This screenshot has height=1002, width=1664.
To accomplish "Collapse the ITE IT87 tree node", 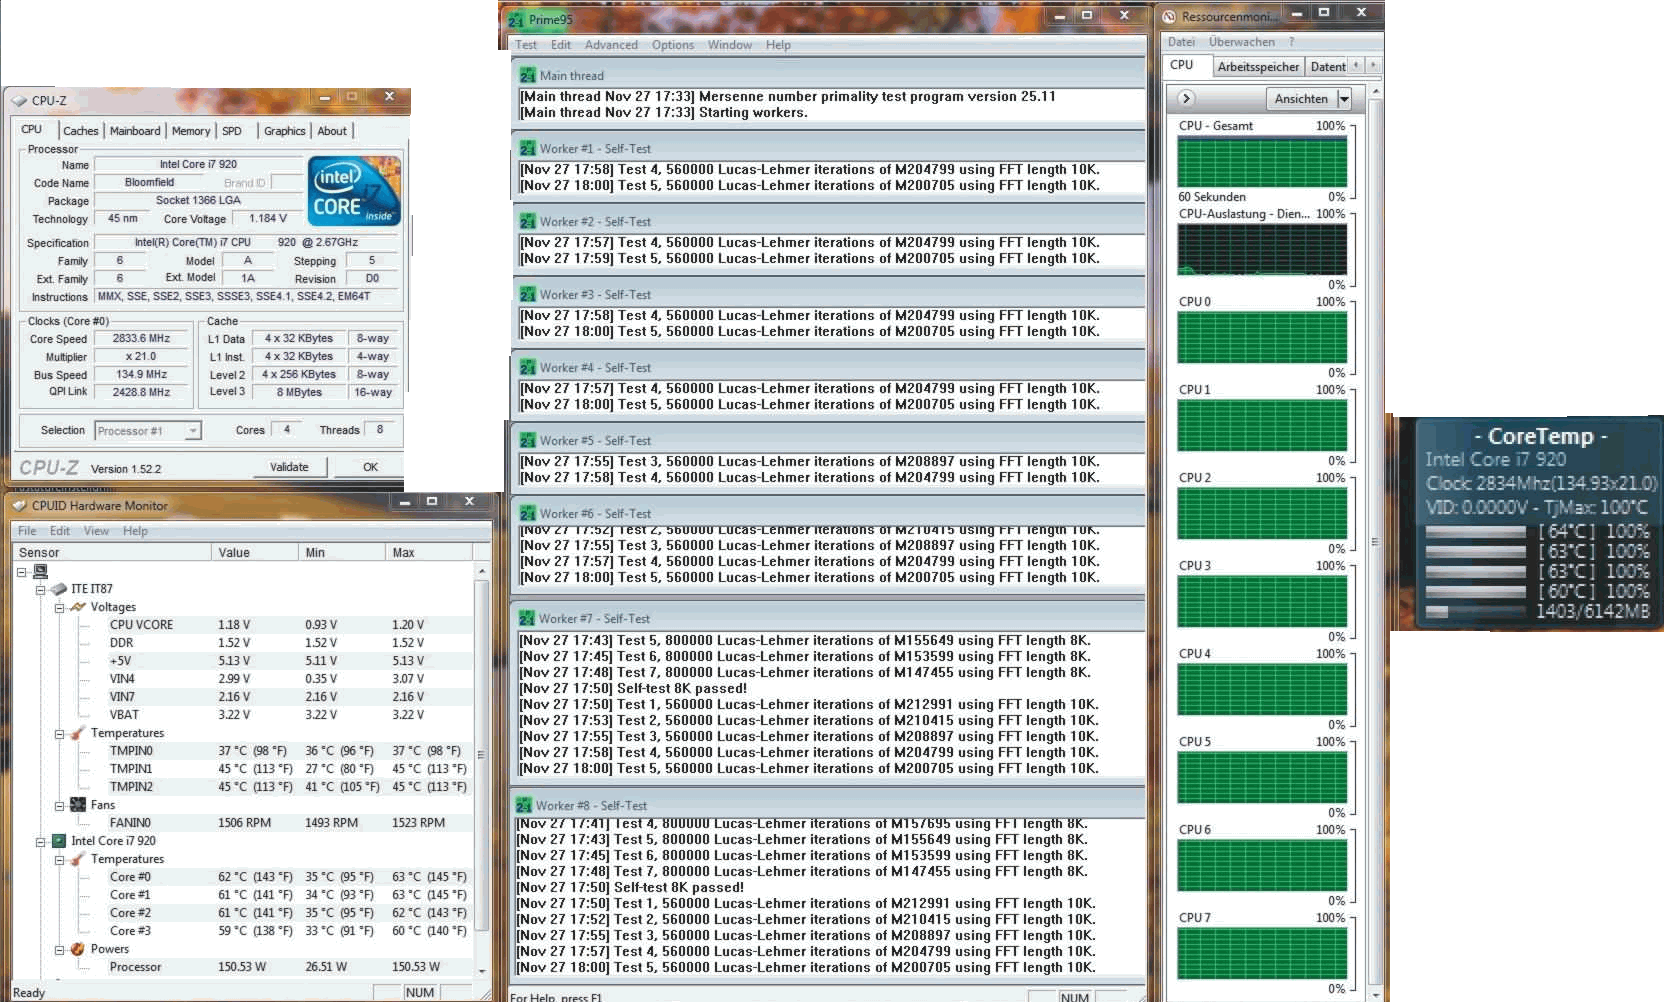I will point(41,590).
